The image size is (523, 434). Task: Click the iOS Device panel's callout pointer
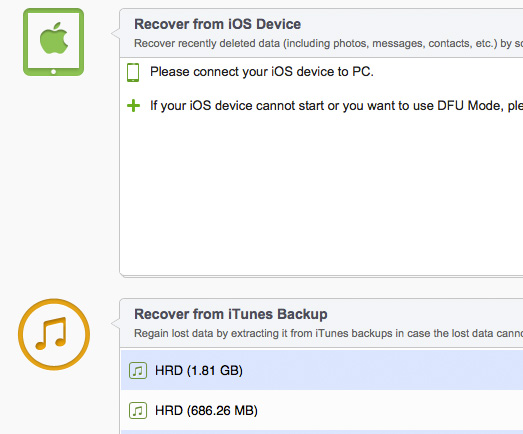(115, 33)
